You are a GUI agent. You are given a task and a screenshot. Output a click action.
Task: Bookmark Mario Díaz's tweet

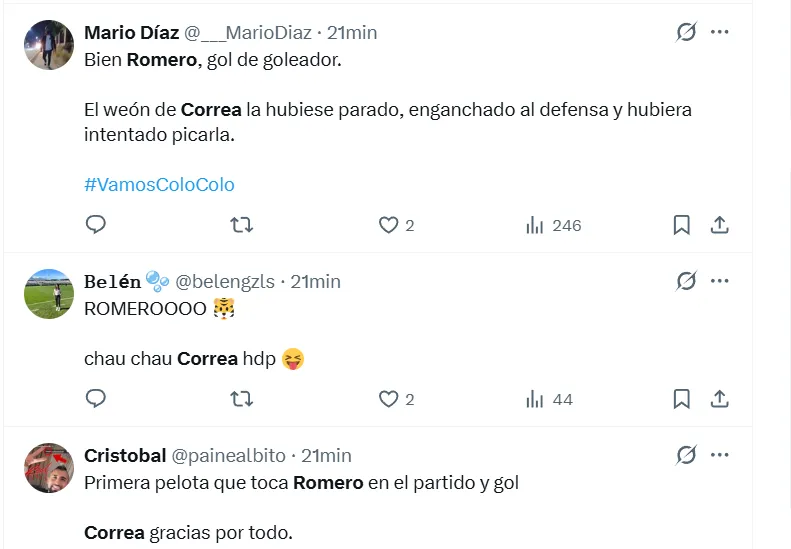[682, 225]
